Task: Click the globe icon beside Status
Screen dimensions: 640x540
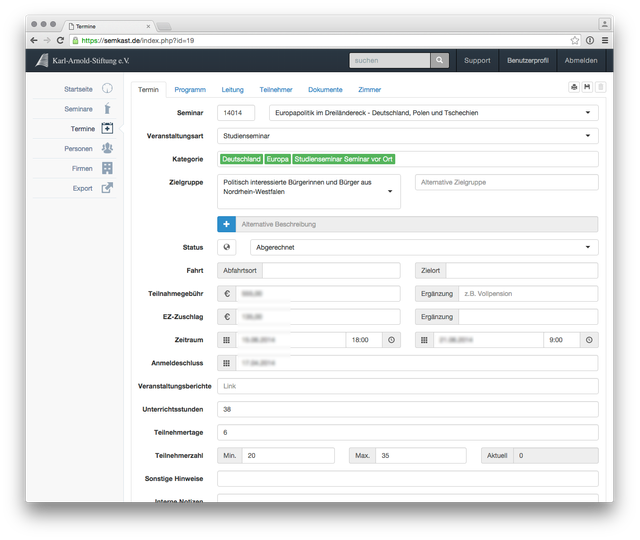Action: pos(226,247)
